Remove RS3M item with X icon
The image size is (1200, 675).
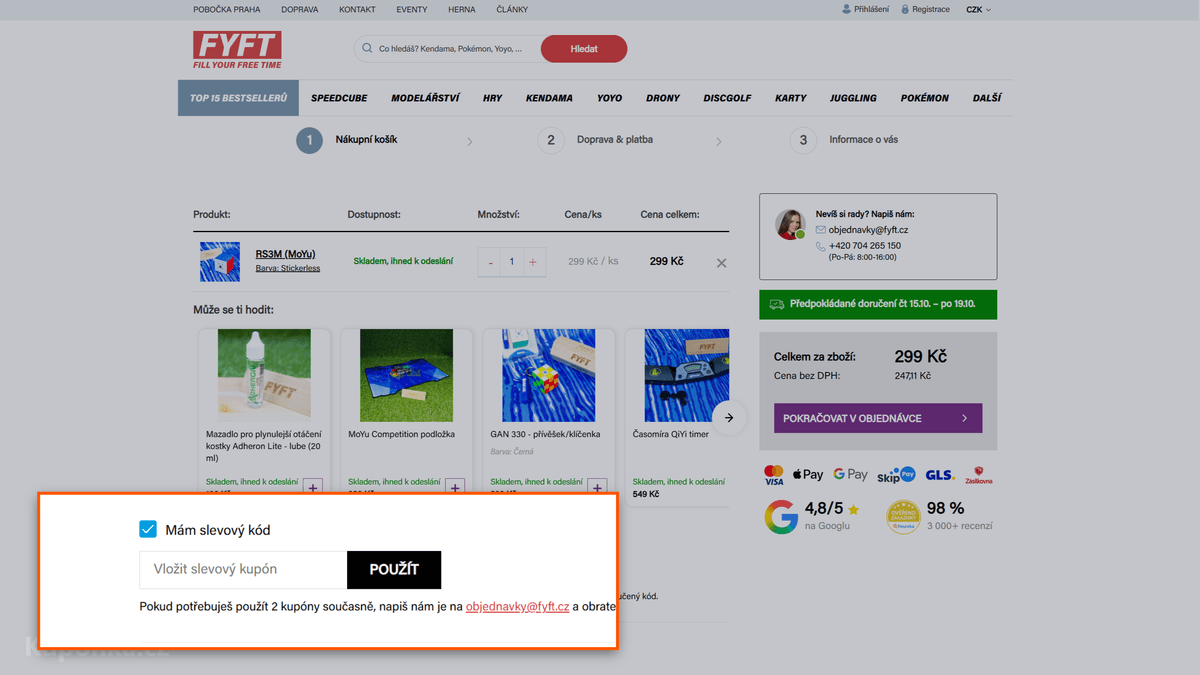(x=721, y=263)
